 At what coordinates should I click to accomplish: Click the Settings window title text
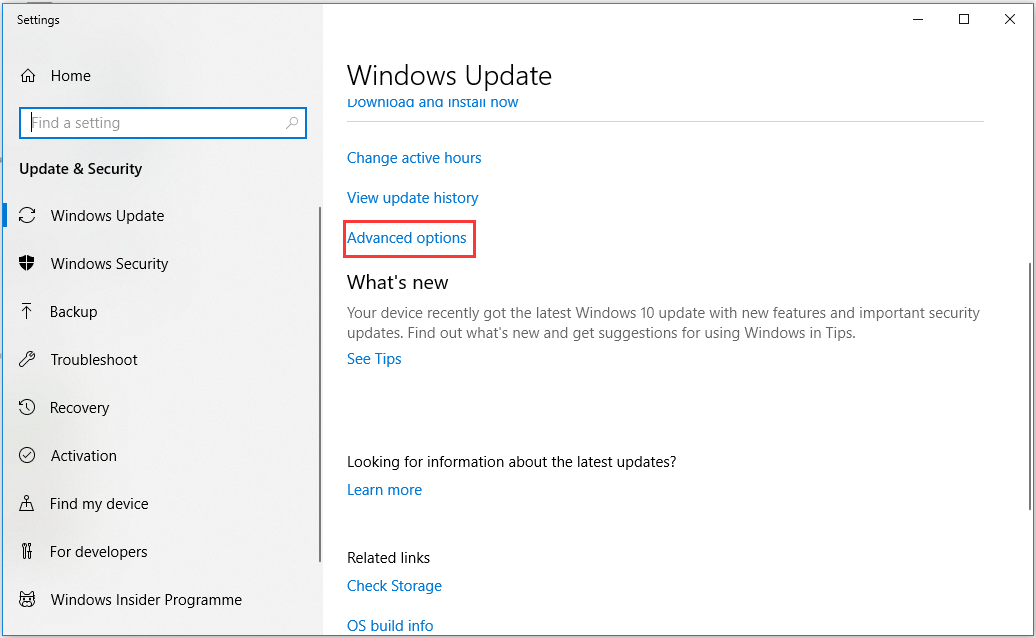pos(38,20)
